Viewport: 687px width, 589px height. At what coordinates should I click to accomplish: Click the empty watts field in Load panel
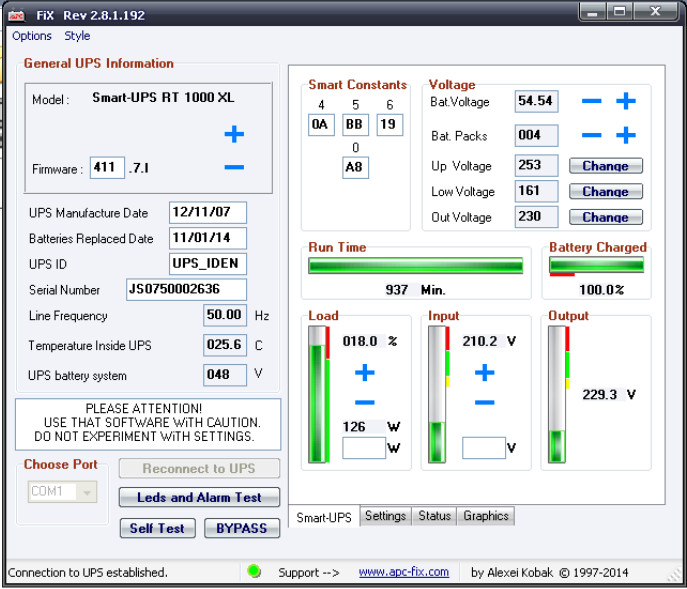[x=364, y=448]
